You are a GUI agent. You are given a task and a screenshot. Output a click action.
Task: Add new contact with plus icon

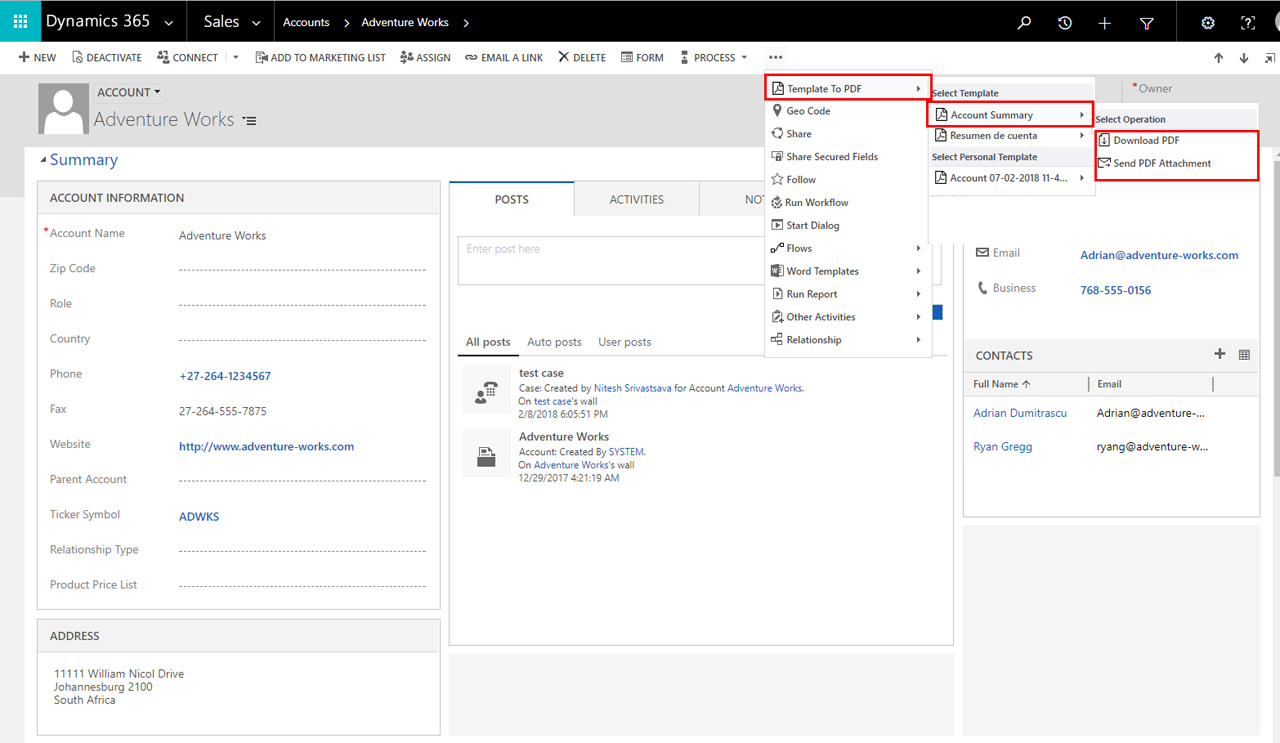coord(1219,354)
